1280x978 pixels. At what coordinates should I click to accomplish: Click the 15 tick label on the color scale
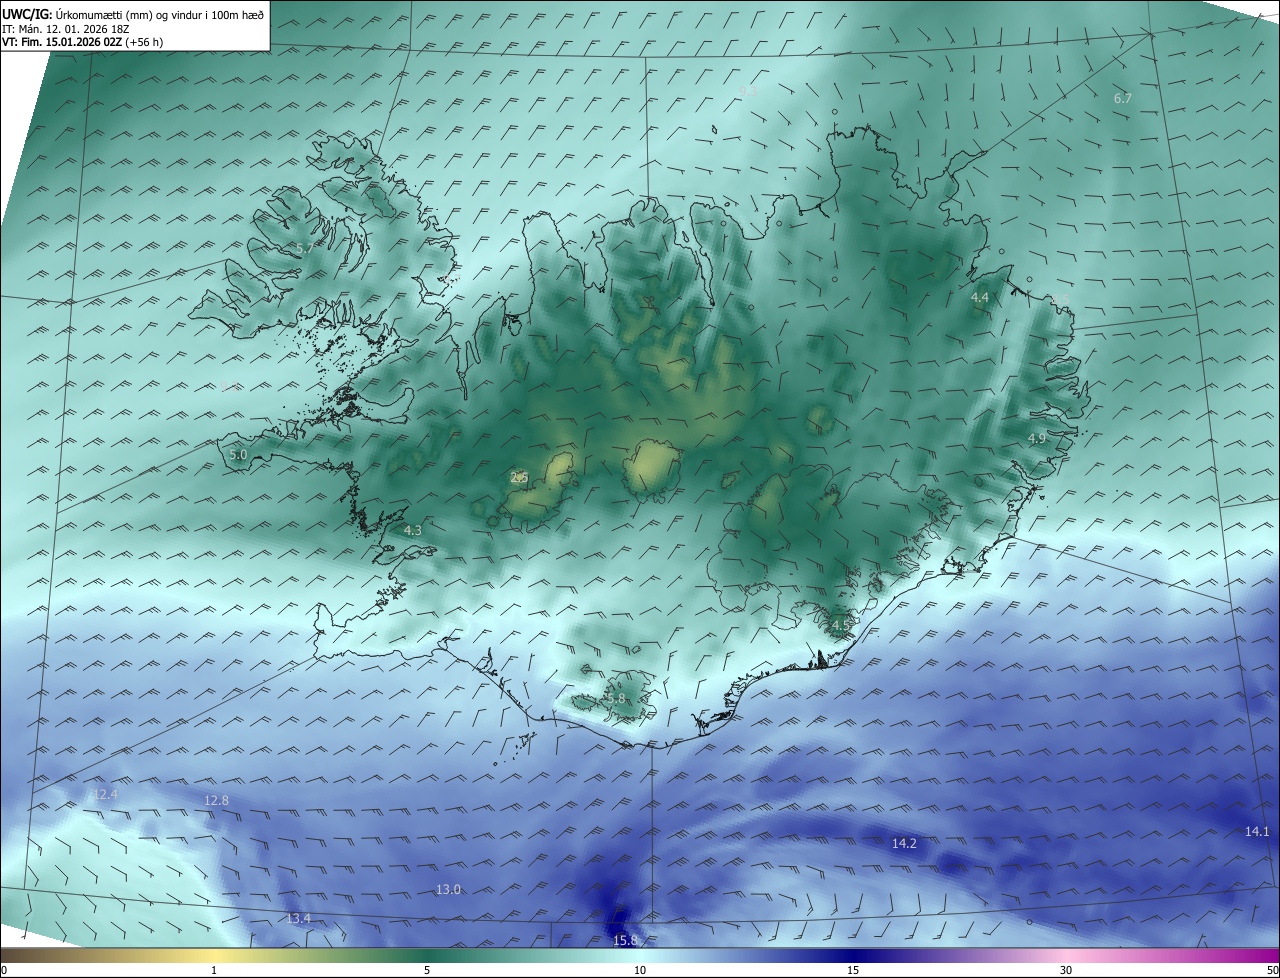853,970
